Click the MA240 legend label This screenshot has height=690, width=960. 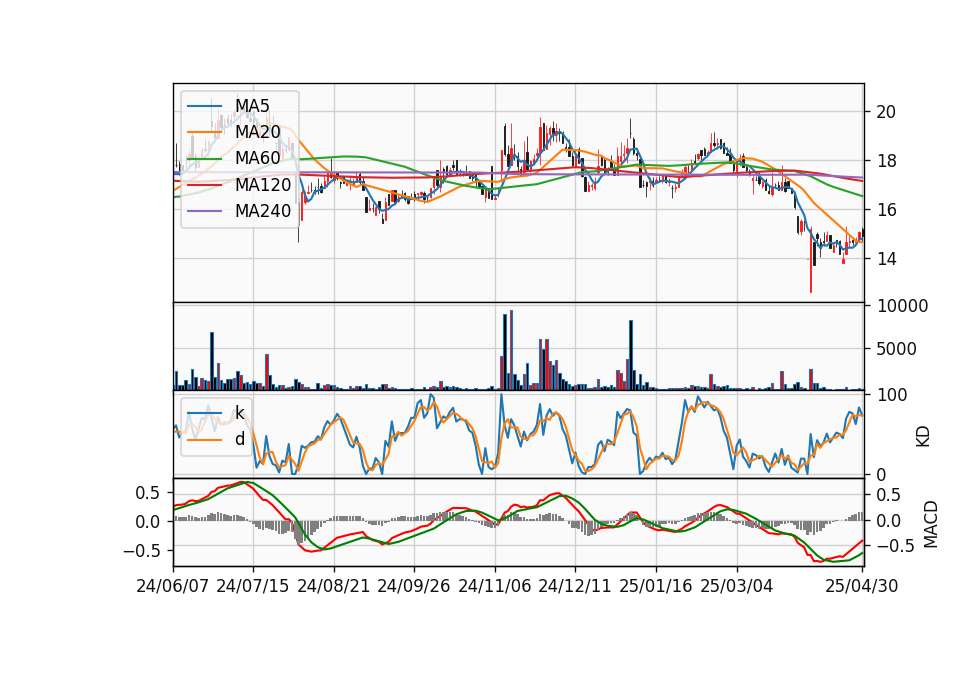(263, 211)
